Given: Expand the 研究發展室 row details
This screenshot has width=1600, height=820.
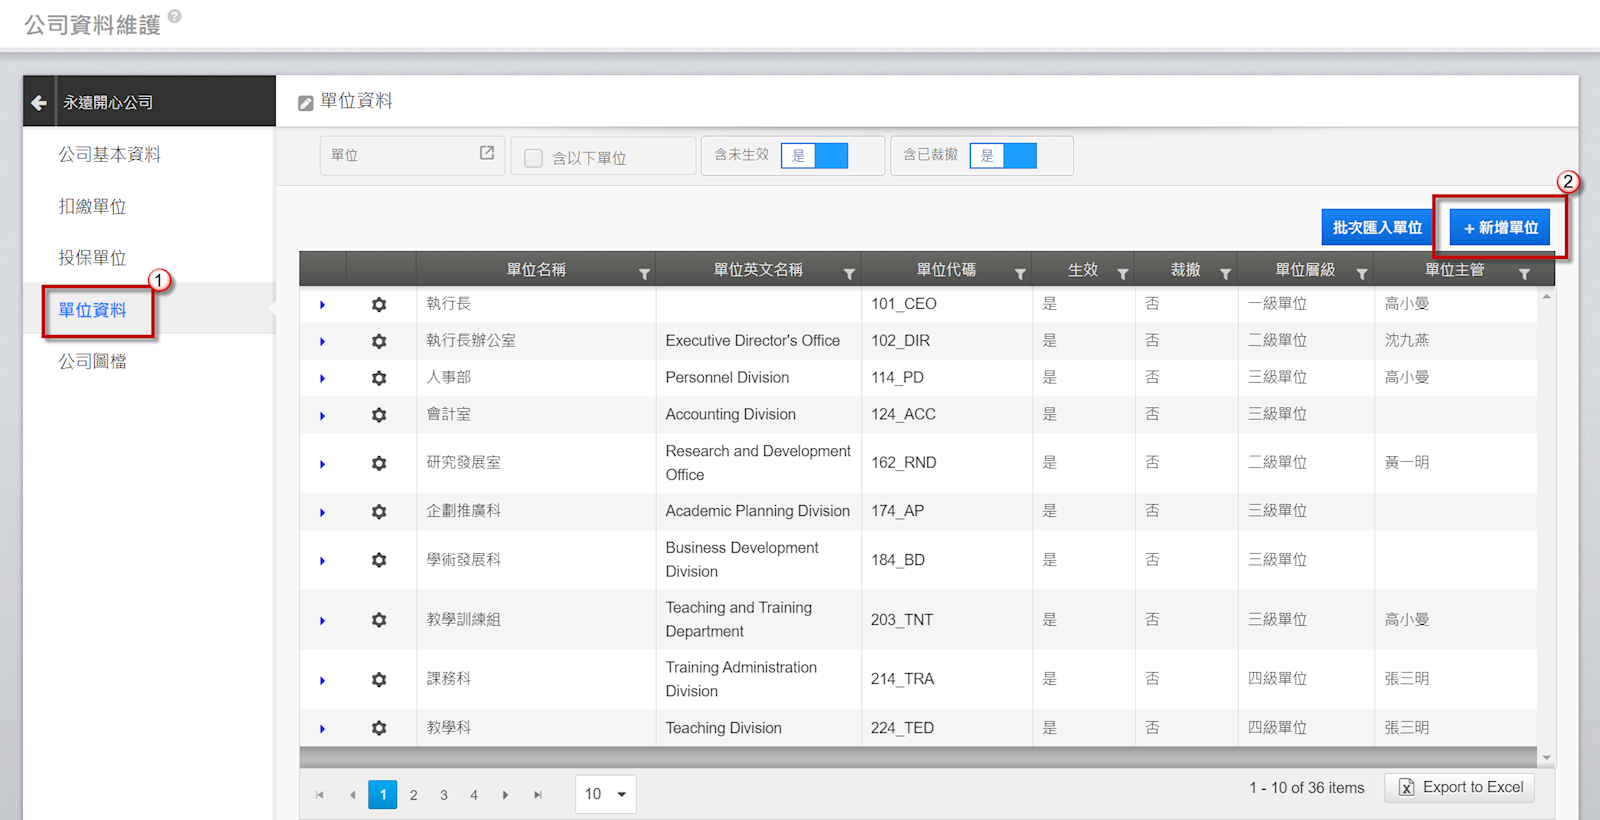Looking at the screenshot, I should [322, 464].
